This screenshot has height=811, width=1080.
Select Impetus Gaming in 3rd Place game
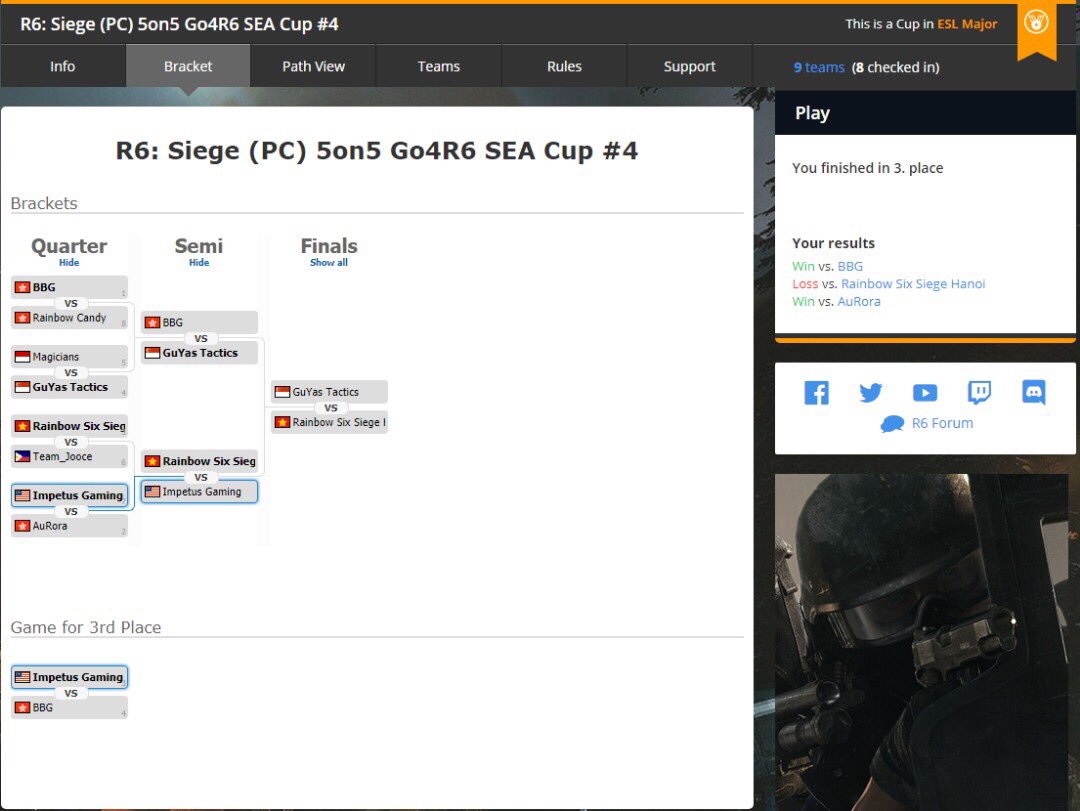click(x=69, y=677)
